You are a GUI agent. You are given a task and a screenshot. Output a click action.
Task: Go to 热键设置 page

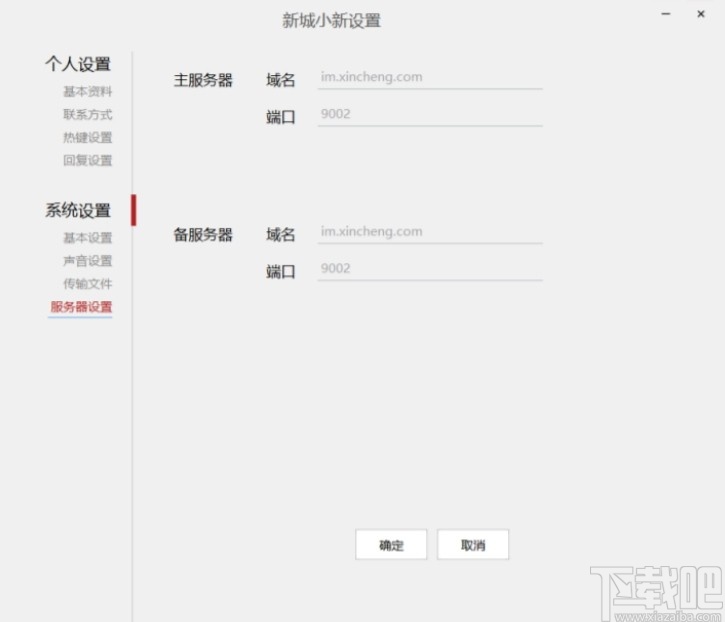(x=87, y=137)
